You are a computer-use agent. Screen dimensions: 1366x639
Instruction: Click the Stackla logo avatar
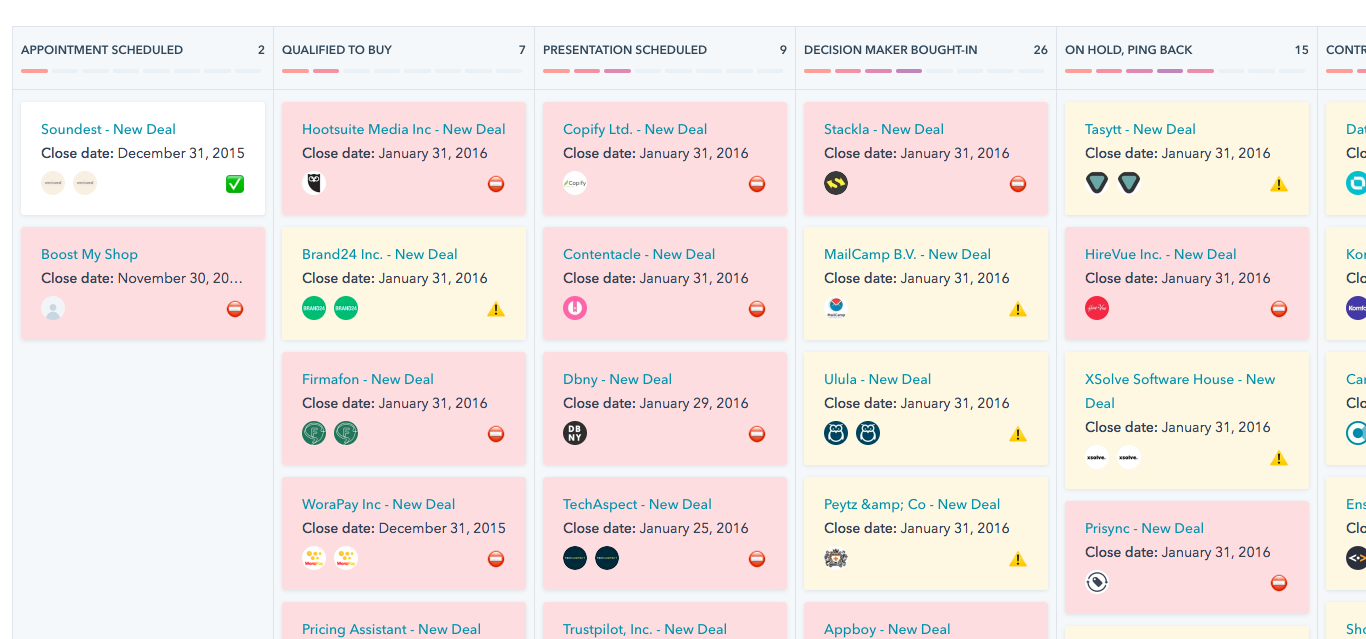[x=836, y=183]
